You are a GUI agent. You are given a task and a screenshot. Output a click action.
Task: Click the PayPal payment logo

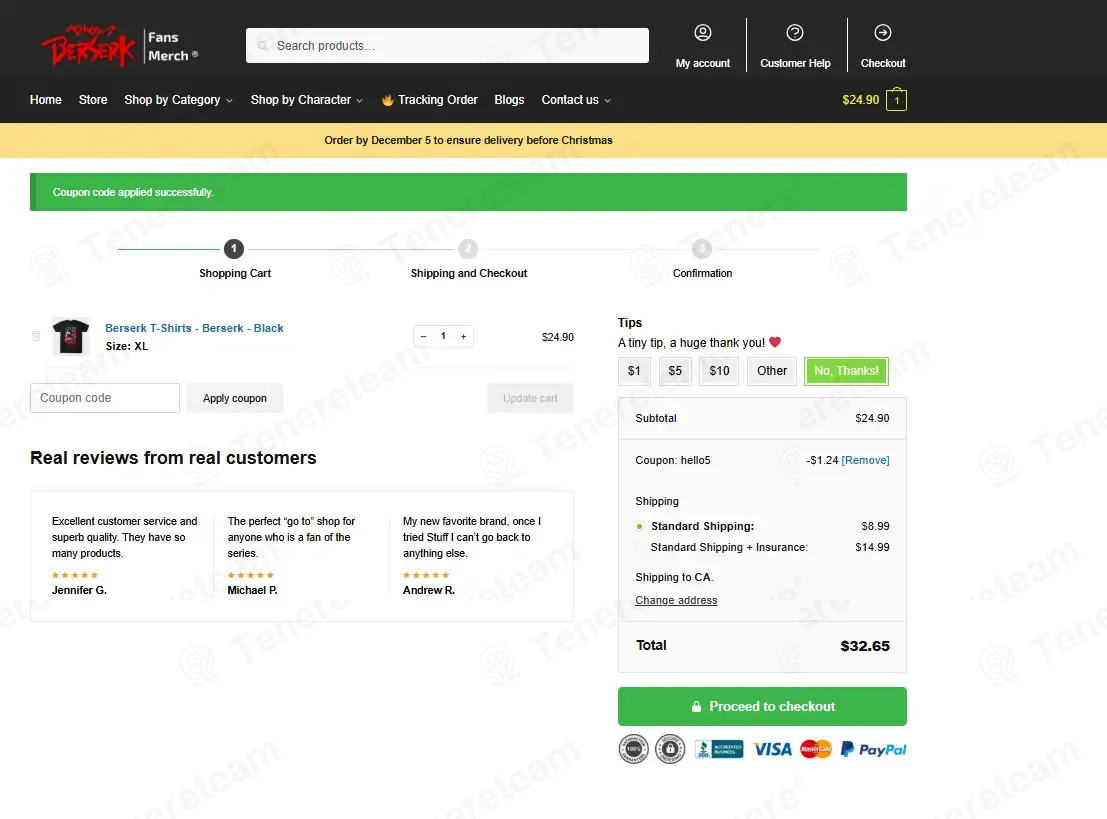873,749
